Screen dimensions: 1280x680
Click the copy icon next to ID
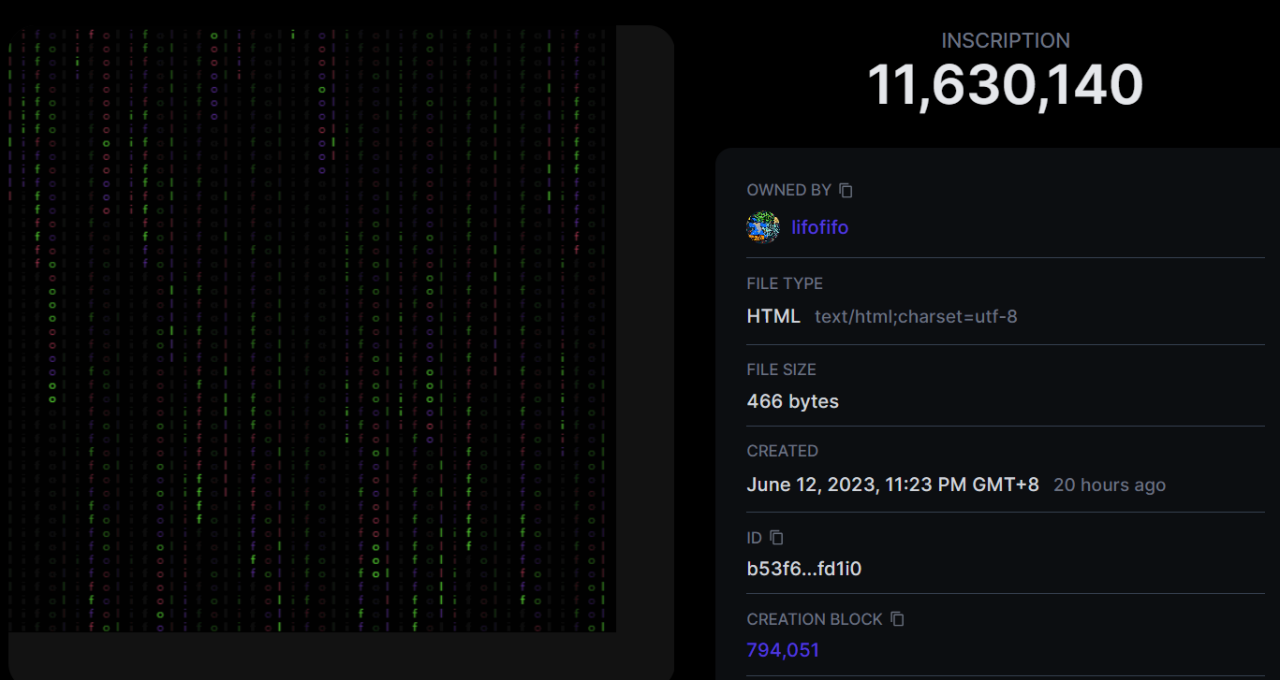(x=777, y=538)
